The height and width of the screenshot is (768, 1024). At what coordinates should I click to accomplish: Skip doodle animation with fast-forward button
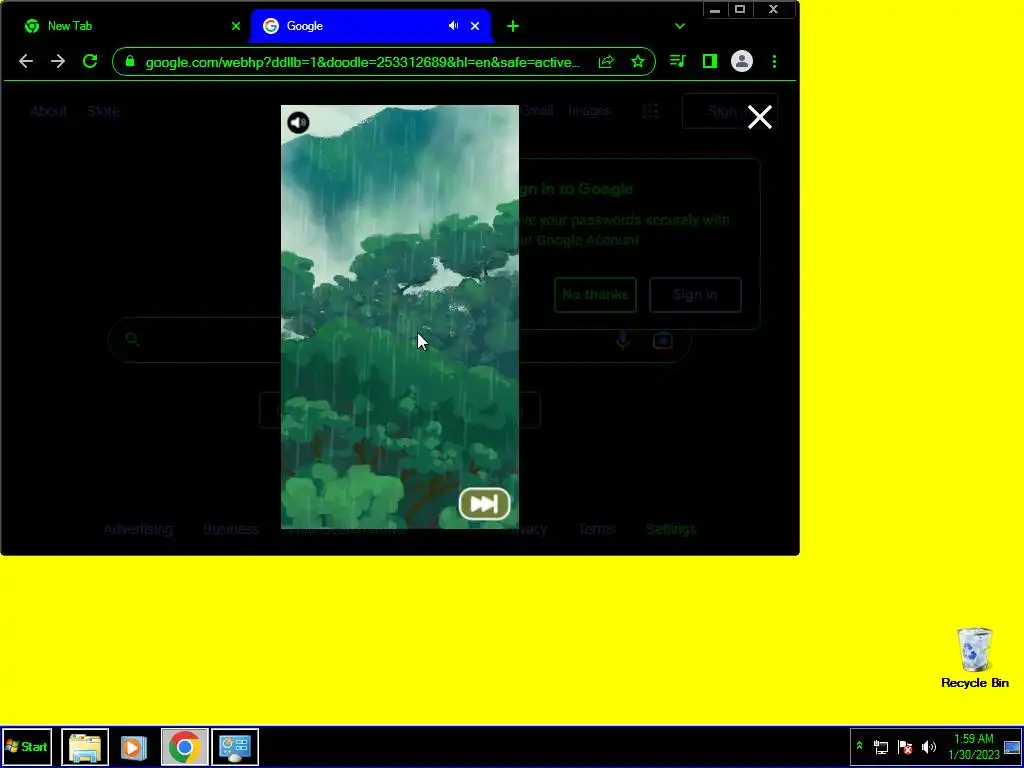pyautogui.click(x=484, y=504)
